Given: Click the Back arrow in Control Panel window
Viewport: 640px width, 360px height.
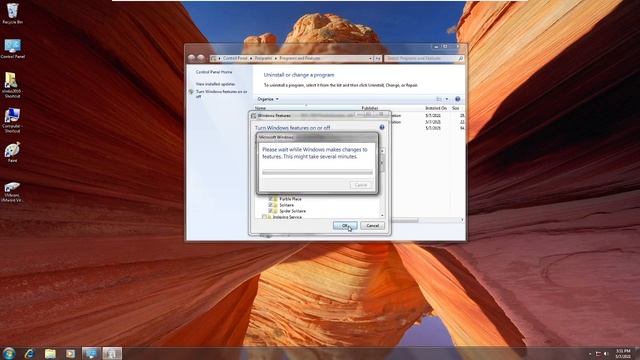Looking at the screenshot, I should coord(191,58).
